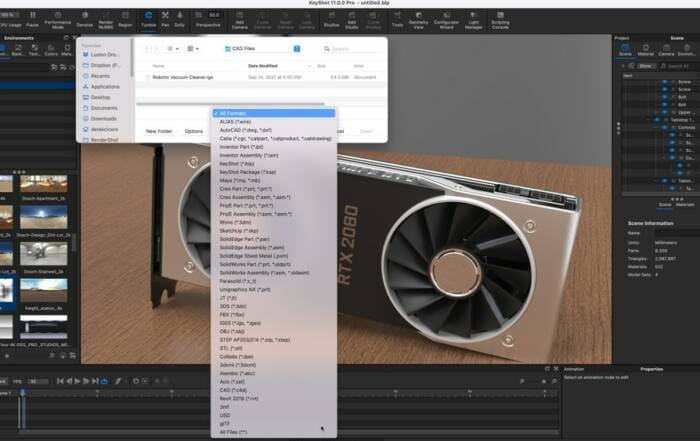Open Applications in the dialog sidebar
Image resolution: width=700 pixels, height=441 pixels.
pos(105,87)
